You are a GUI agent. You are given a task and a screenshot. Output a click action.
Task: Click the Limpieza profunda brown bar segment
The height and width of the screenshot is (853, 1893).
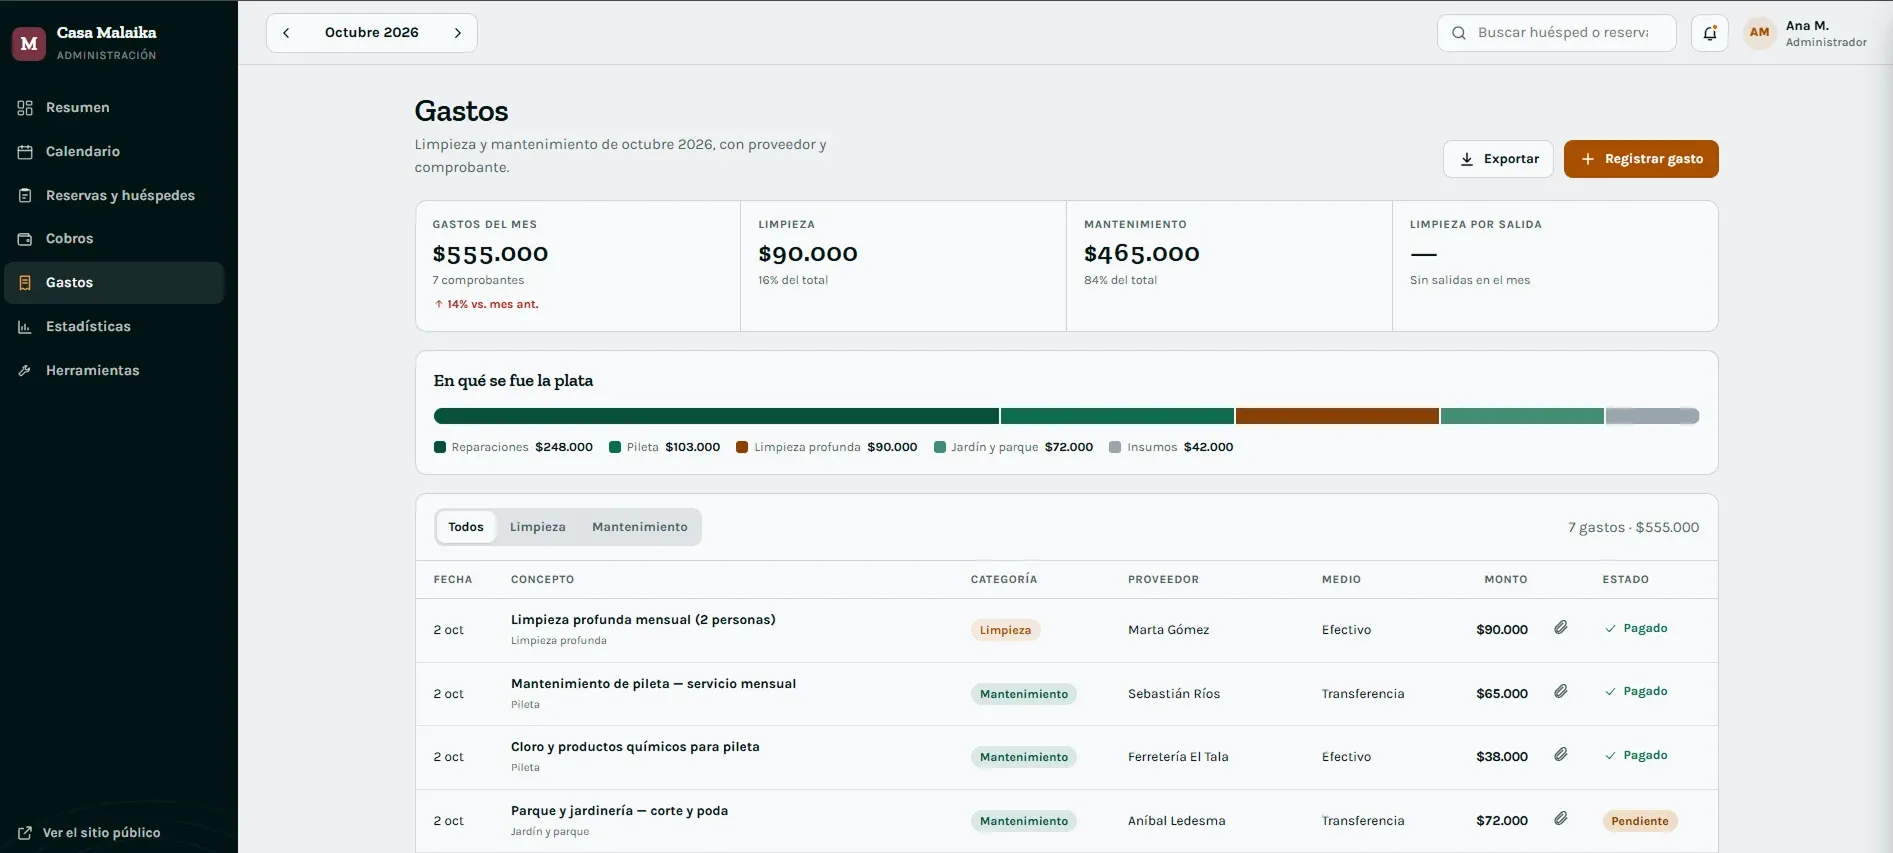pos(1337,416)
